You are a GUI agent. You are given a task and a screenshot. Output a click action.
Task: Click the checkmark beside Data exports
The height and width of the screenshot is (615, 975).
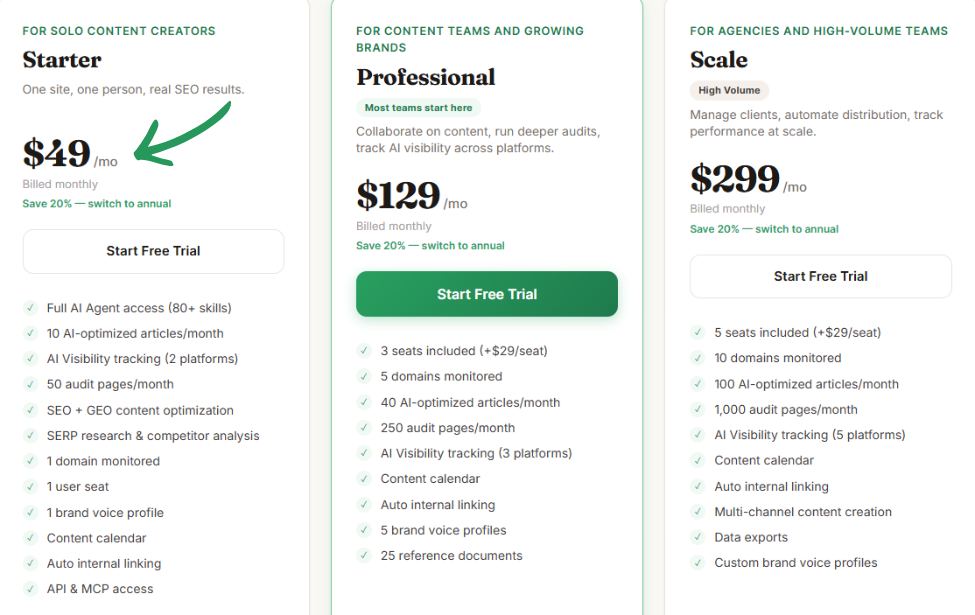coord(697,537)
